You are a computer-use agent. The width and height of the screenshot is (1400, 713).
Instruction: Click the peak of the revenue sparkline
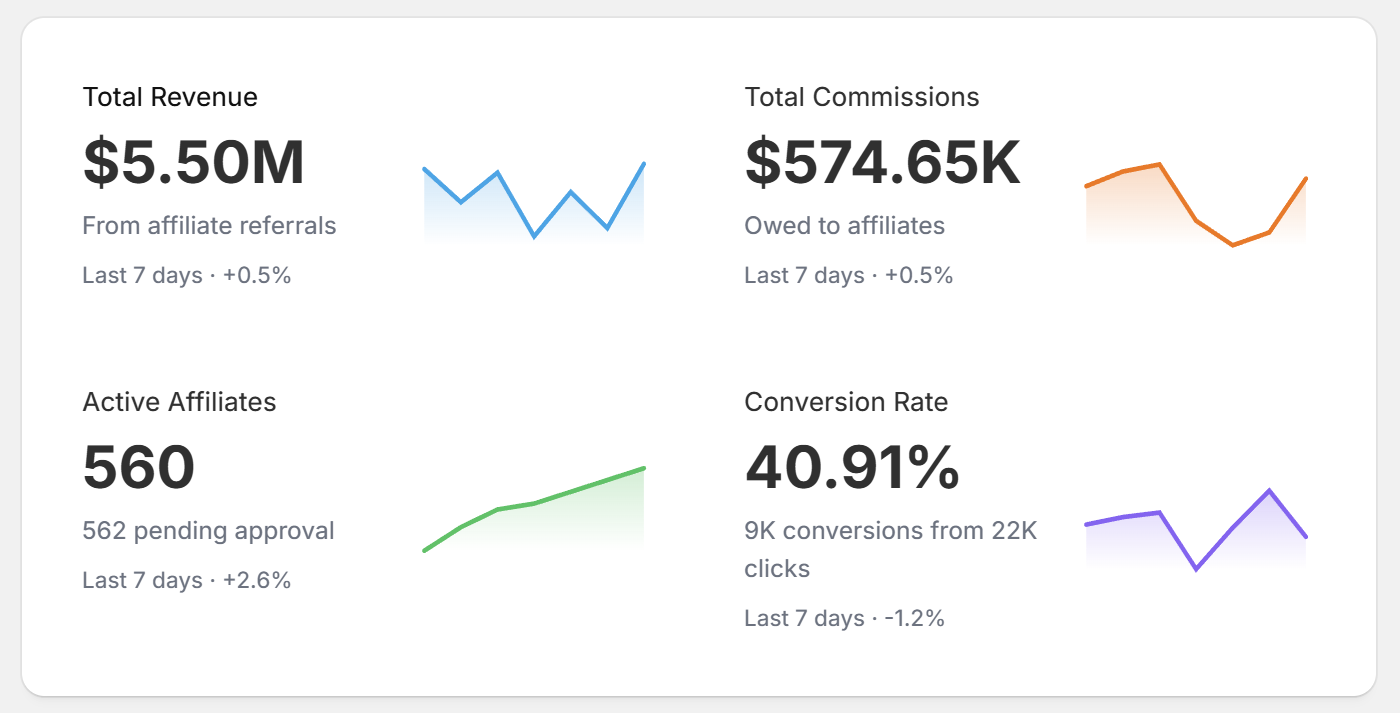(x=643, y=160)
